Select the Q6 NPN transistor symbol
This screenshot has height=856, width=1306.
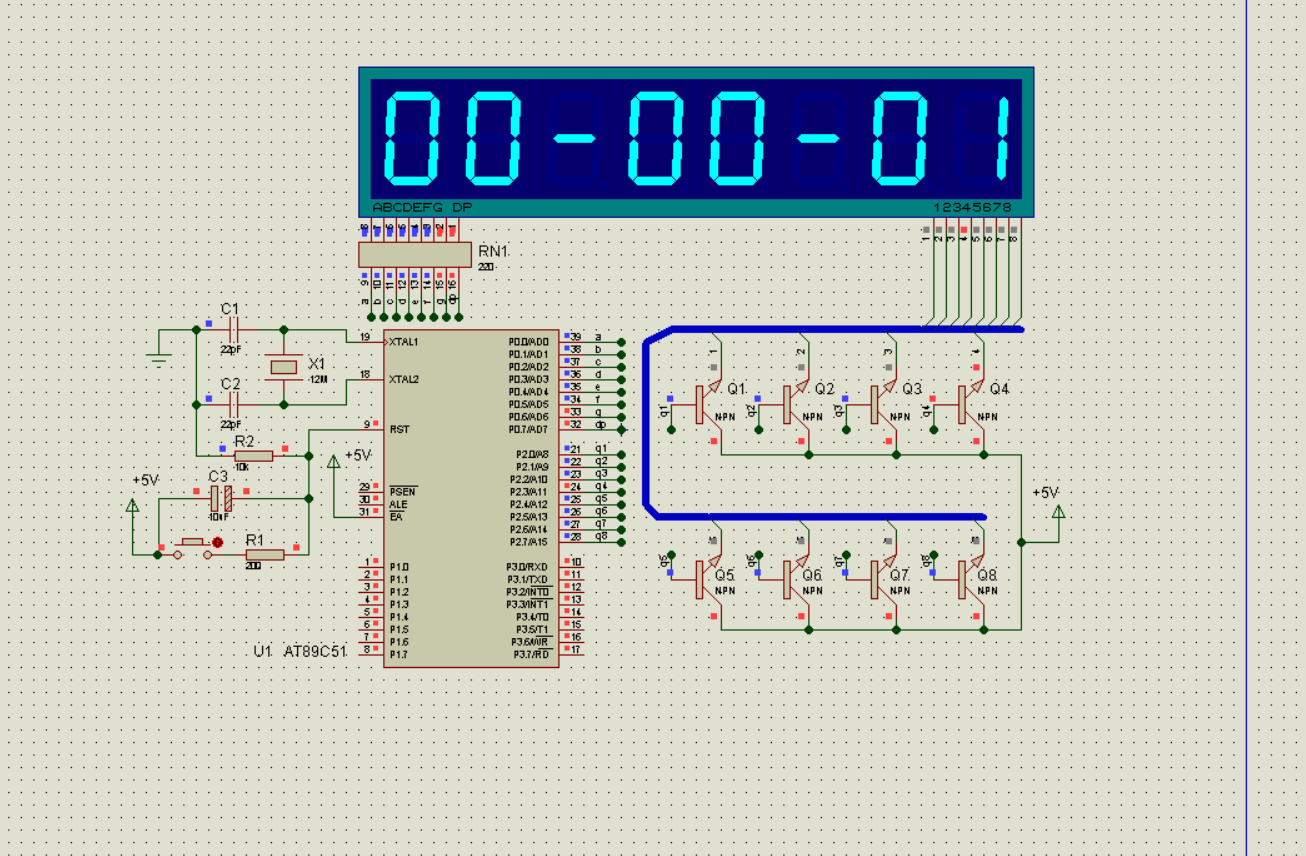point(796,579)
